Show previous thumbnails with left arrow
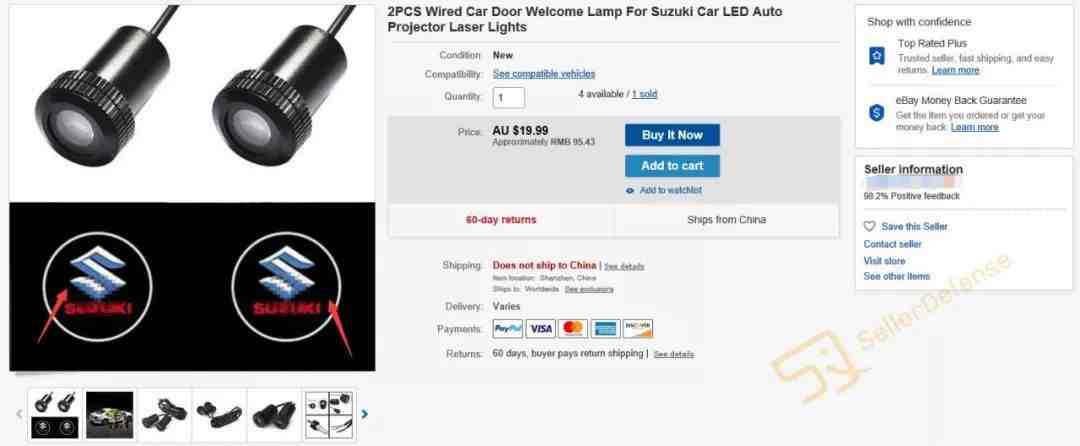Image resolution: width=1080 pixels, height=446 pixels. (x=19, y=414)
